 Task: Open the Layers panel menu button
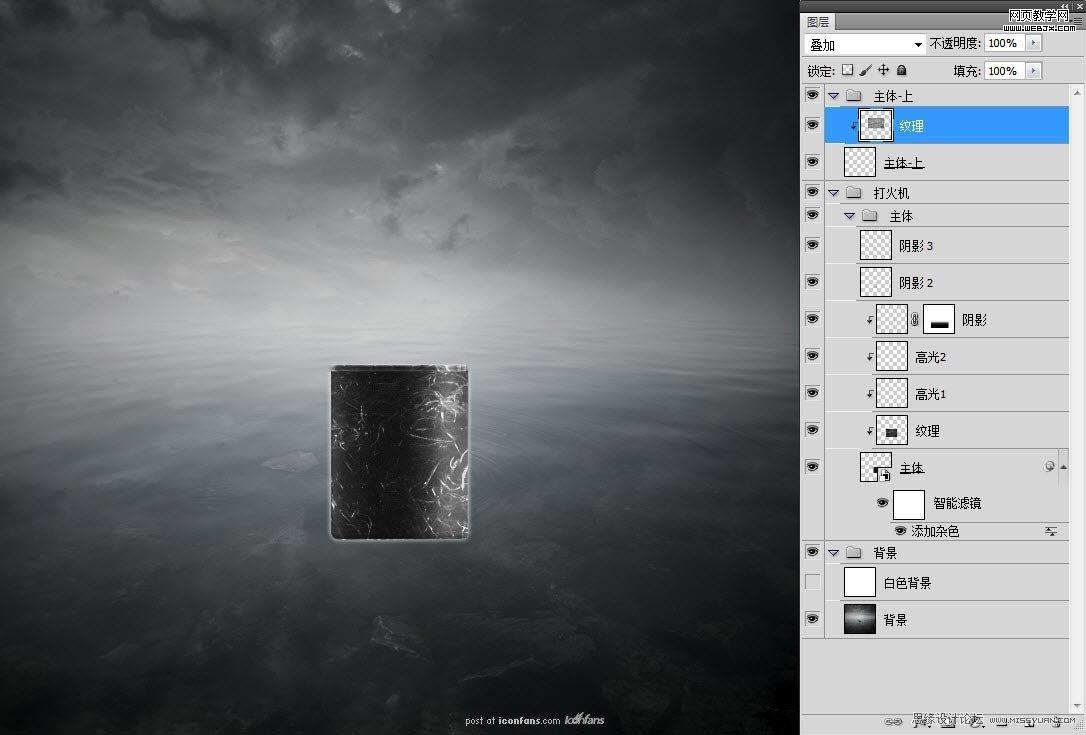pos(1078,20)
